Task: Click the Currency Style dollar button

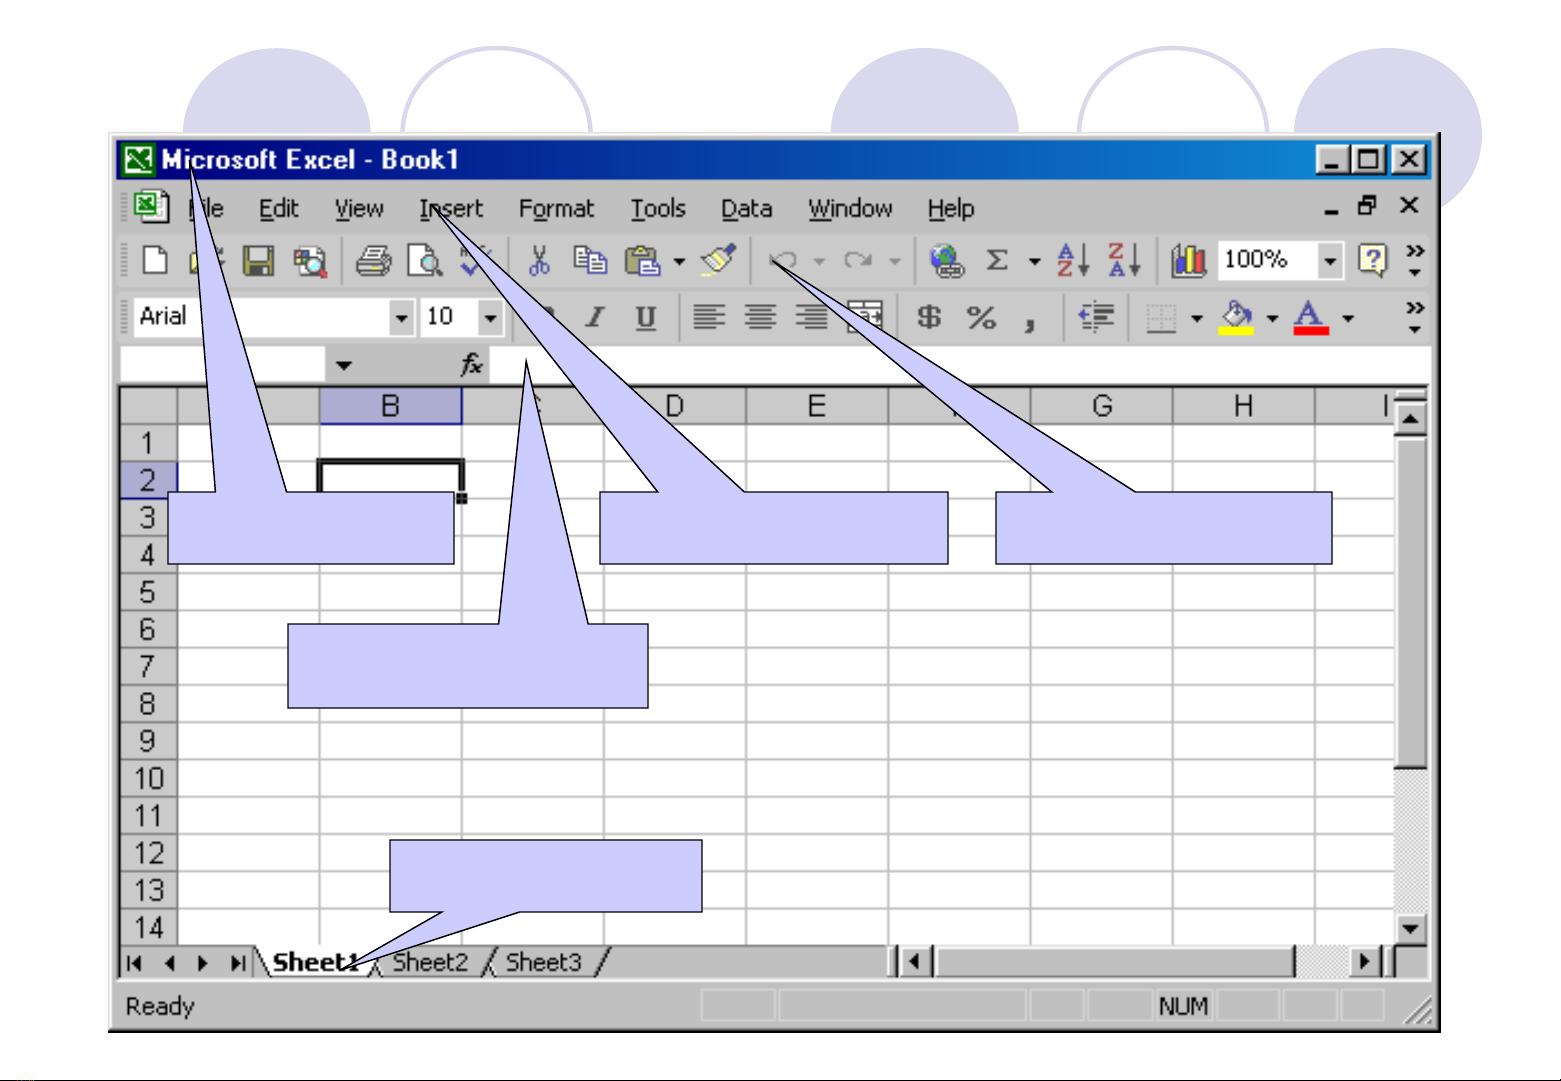Action: [929, 318]
